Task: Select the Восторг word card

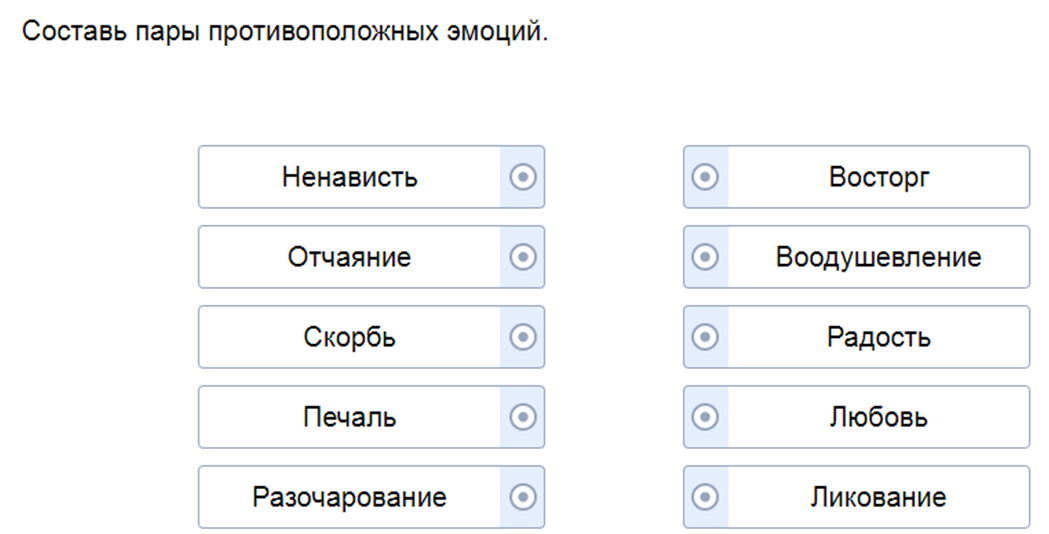Action: [879, 177]
